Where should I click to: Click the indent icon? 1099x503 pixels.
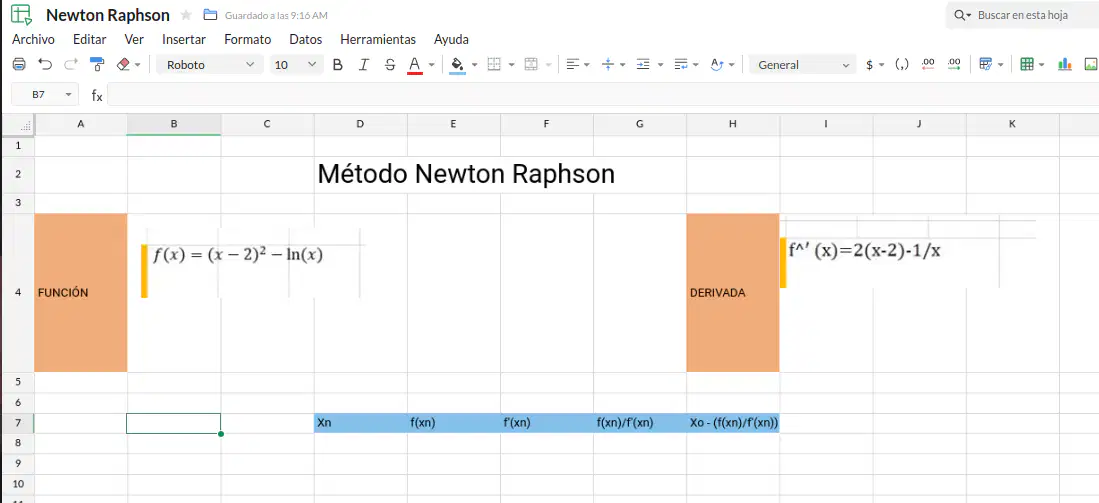coord(643,64)
